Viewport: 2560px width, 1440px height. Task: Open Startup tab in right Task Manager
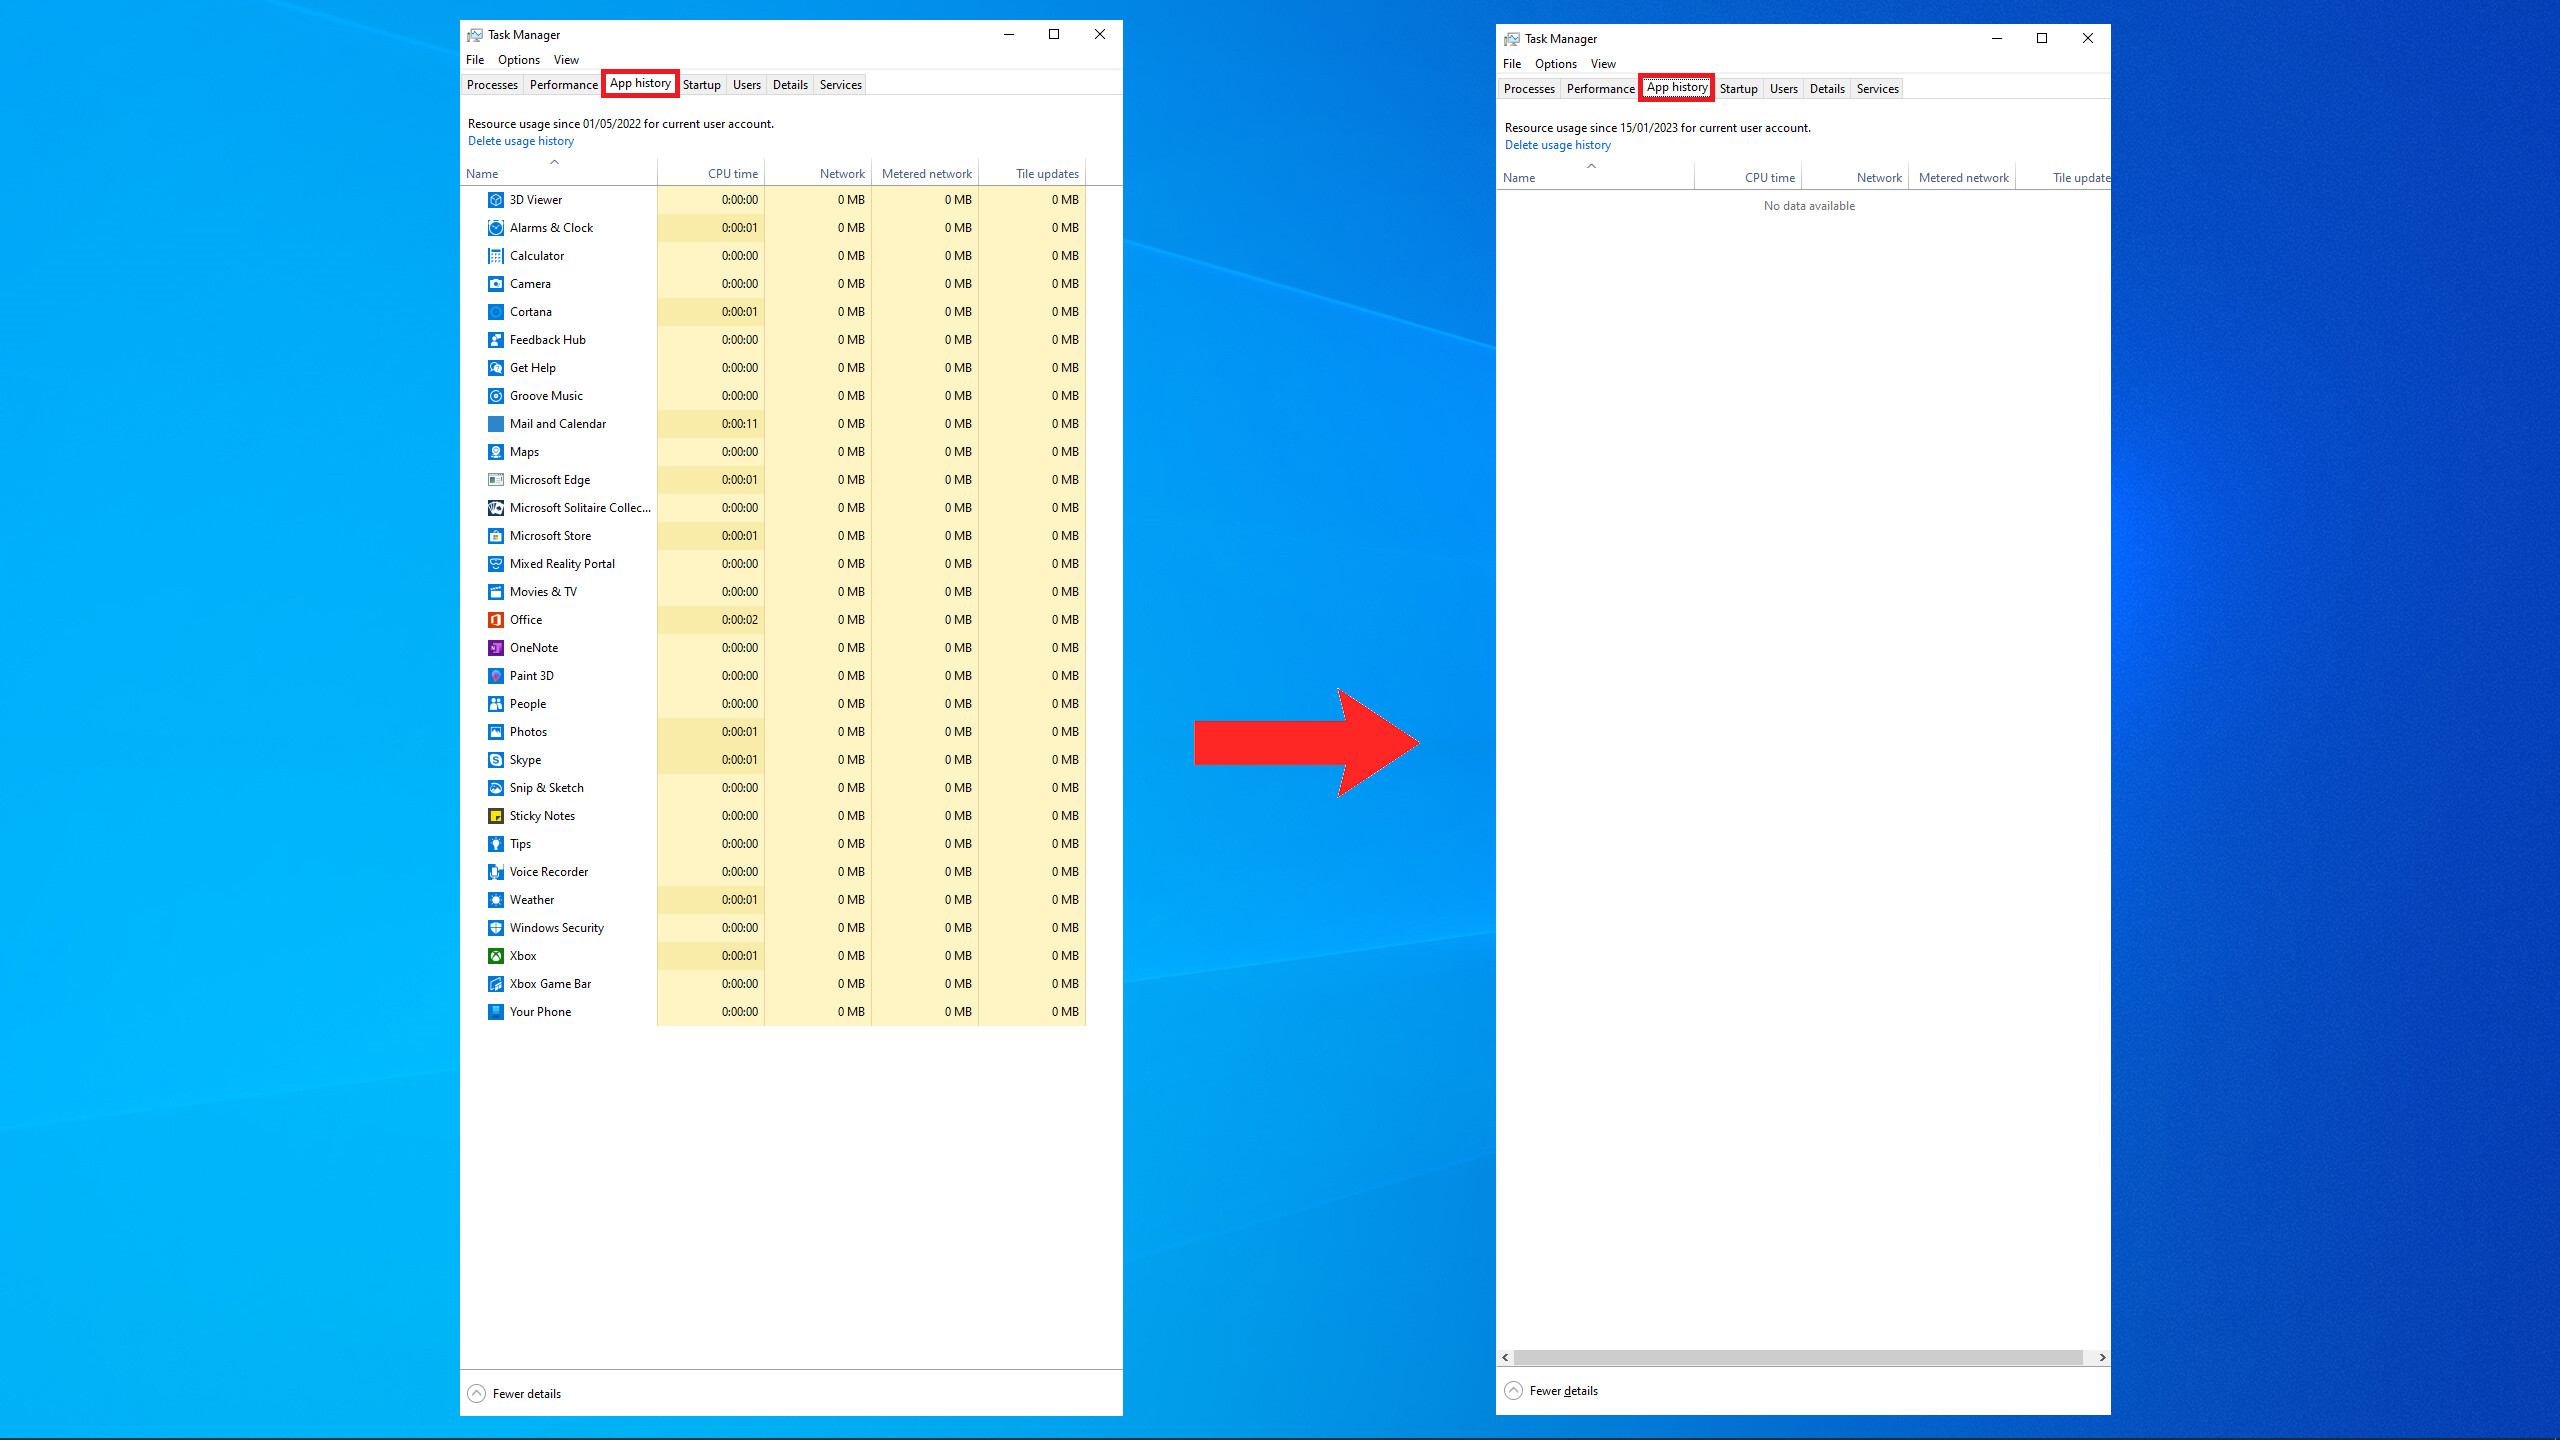pyautogui.click(x=1738, y=89)
